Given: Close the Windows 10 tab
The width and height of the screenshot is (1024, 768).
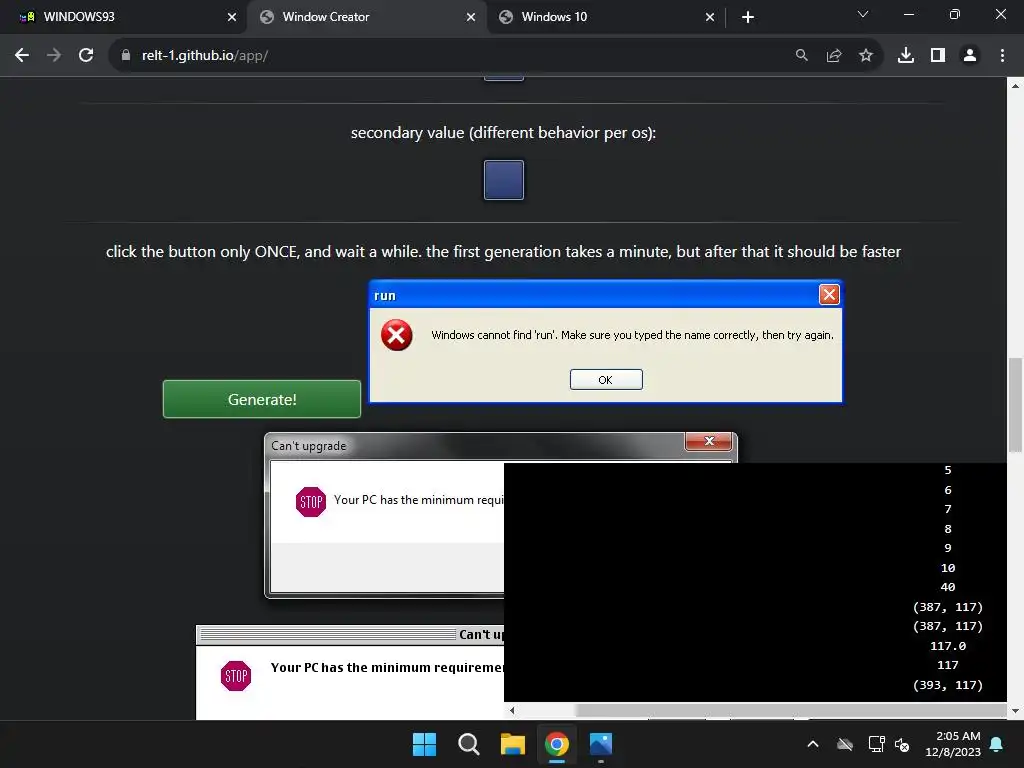Looking at the screenshot, I should (x=710, y=17).
